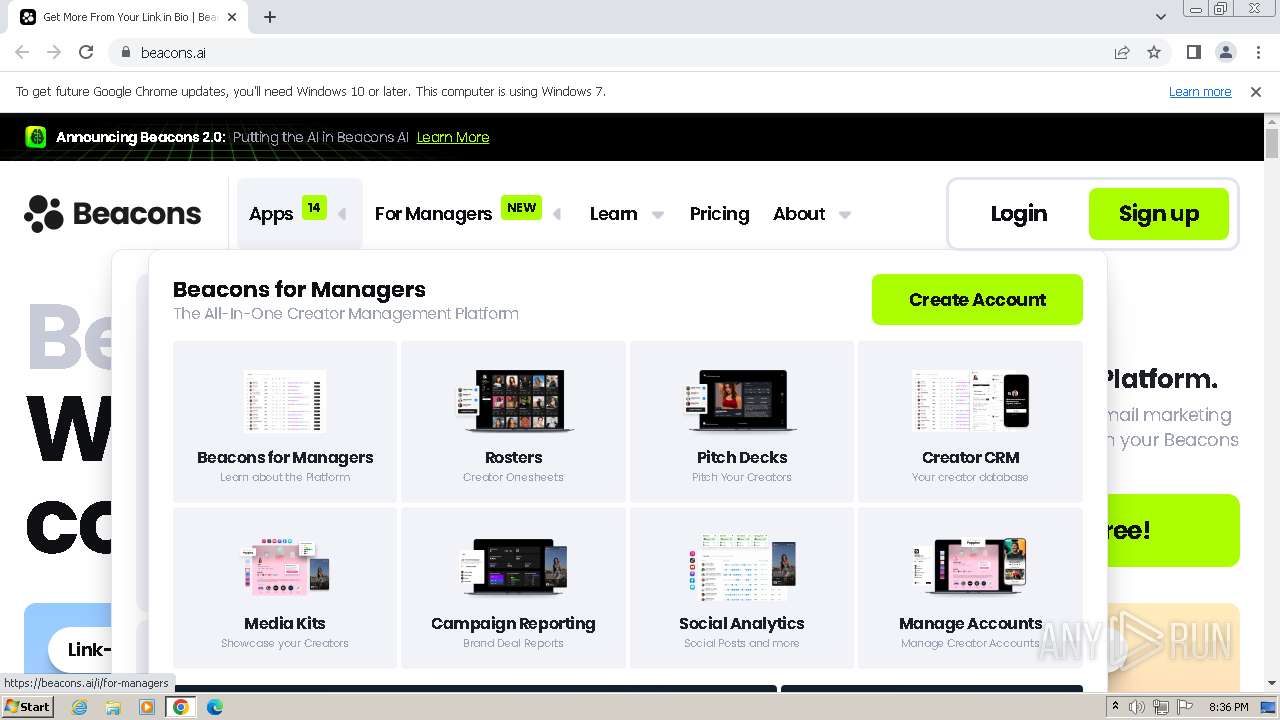This screenshot has width=1280, height=720.
Task: Click the Create Account button
Action: pyautogui.click(x=977, y=299)
